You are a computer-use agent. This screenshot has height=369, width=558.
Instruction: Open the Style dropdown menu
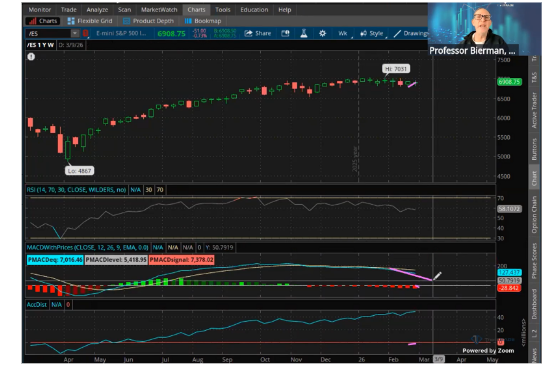click(x=372, y=33)
